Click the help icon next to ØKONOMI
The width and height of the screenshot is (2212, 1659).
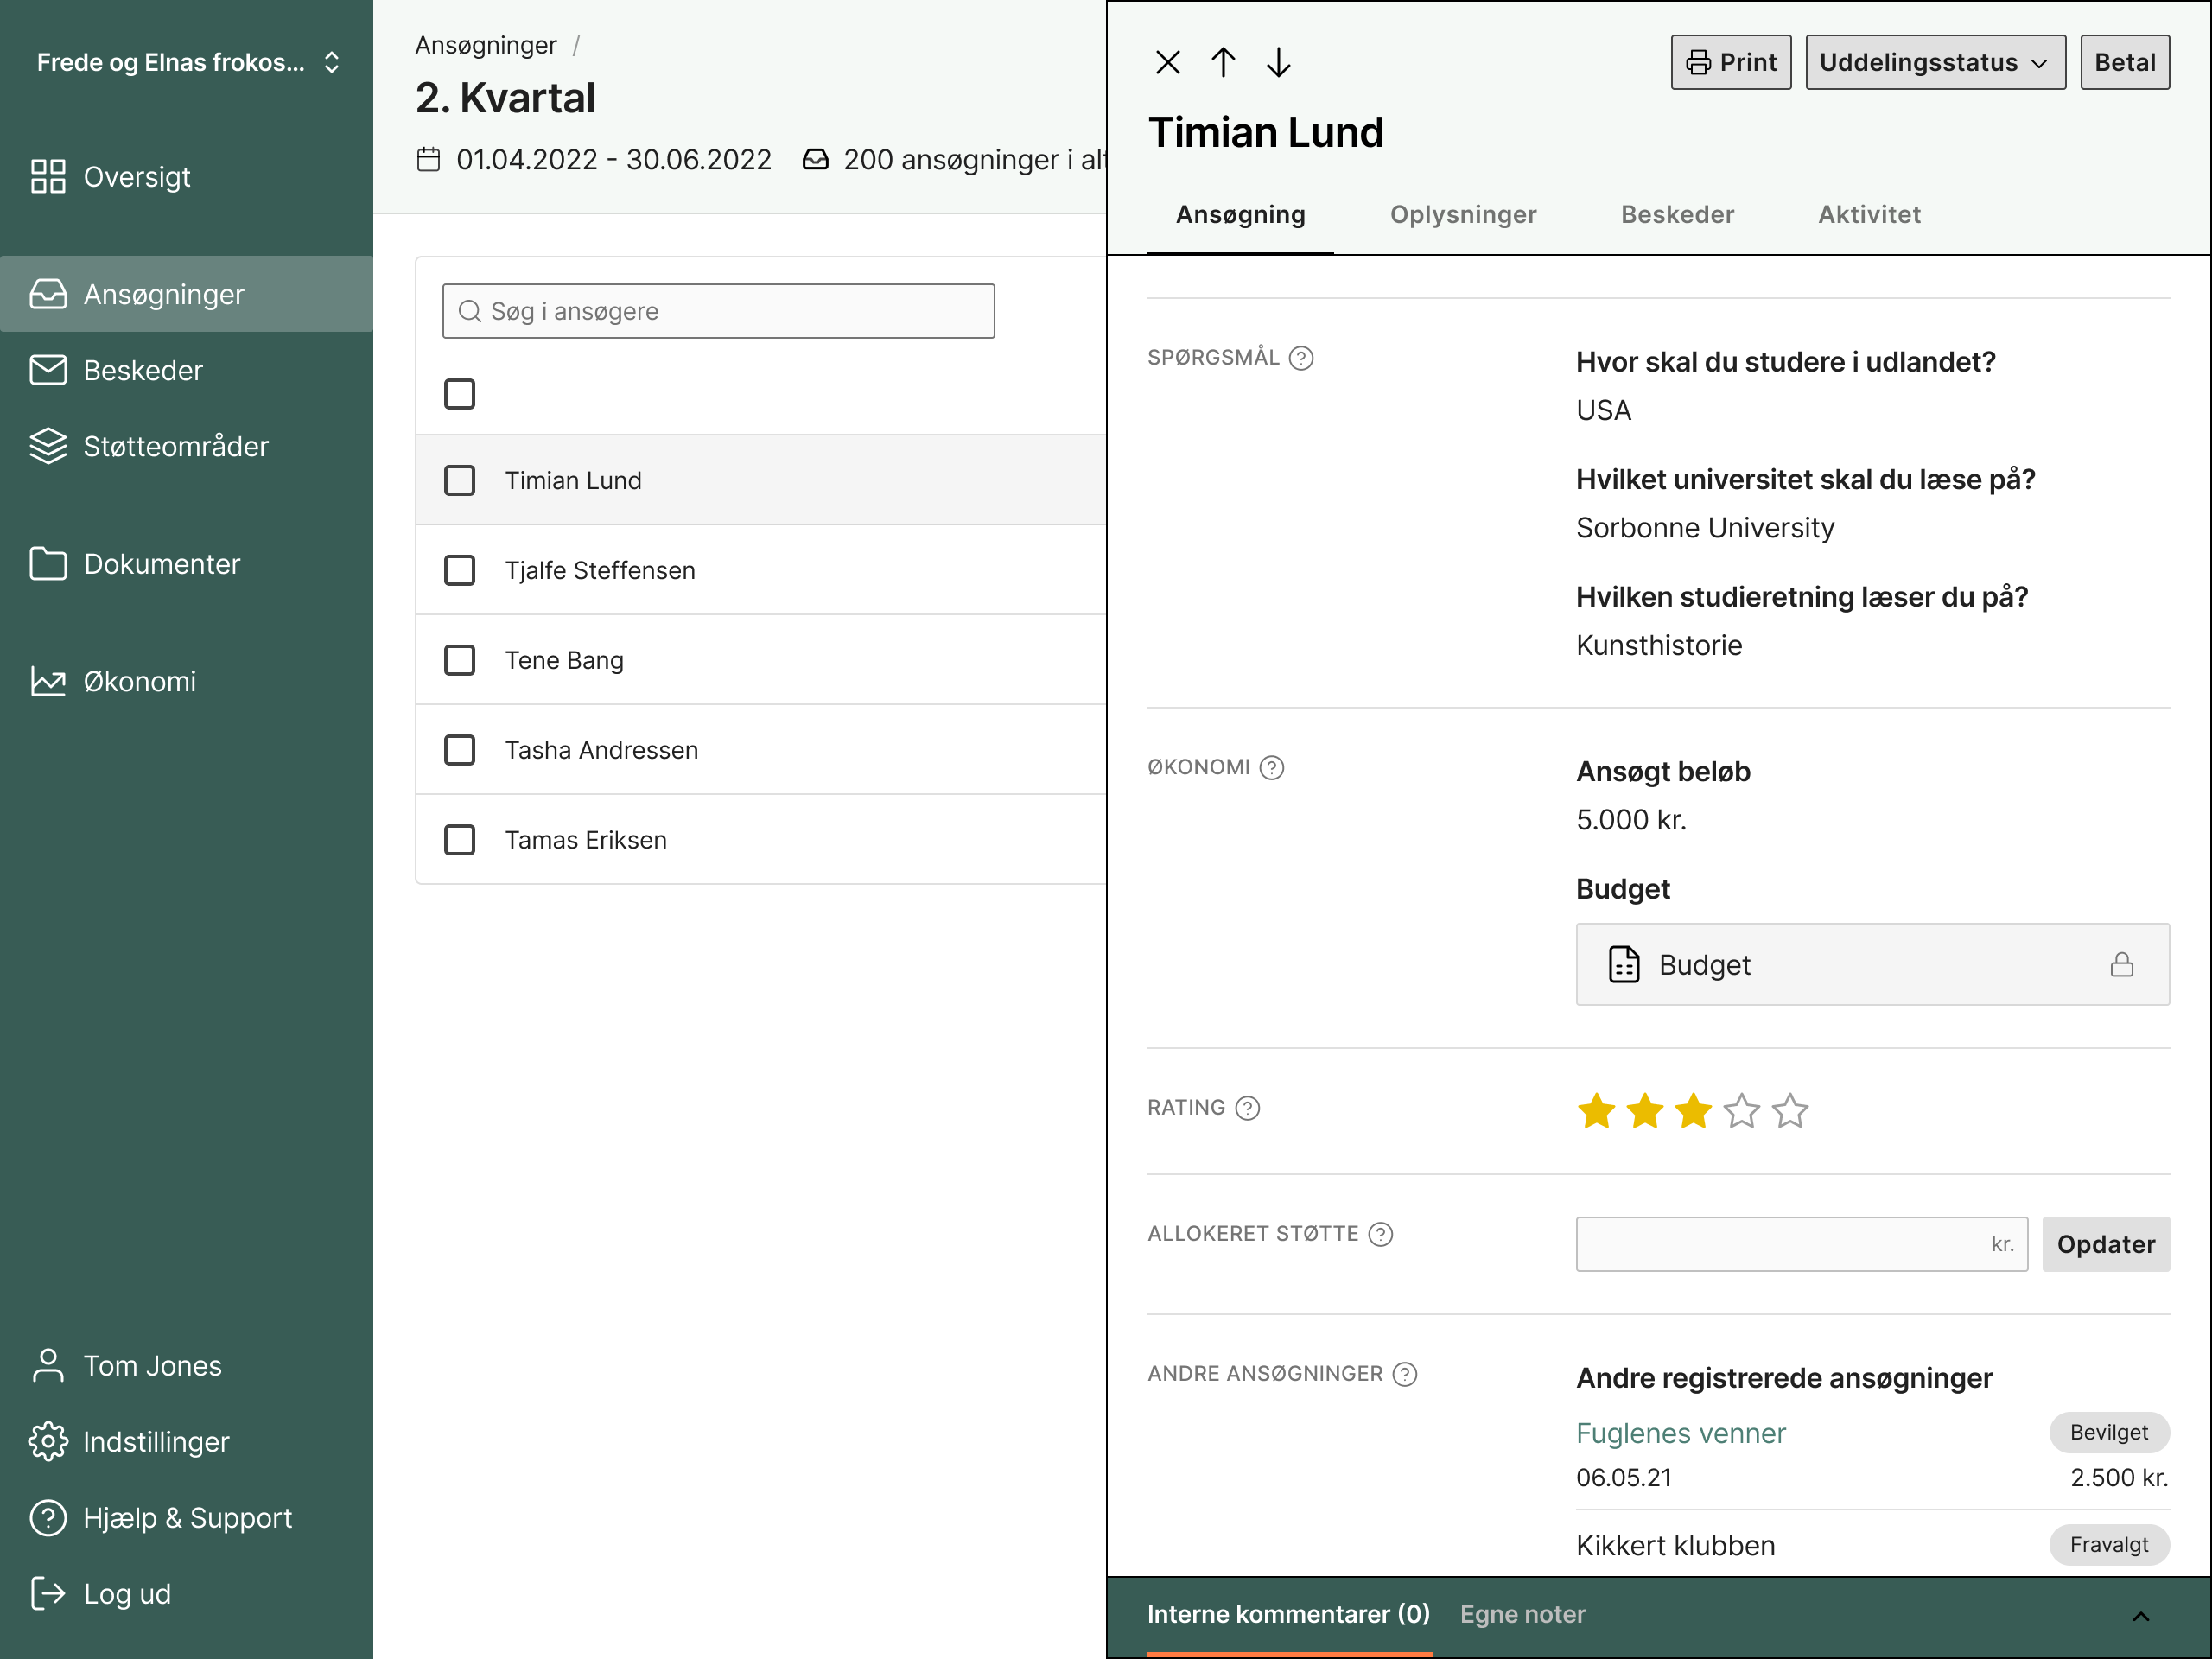coord(1271,767)
